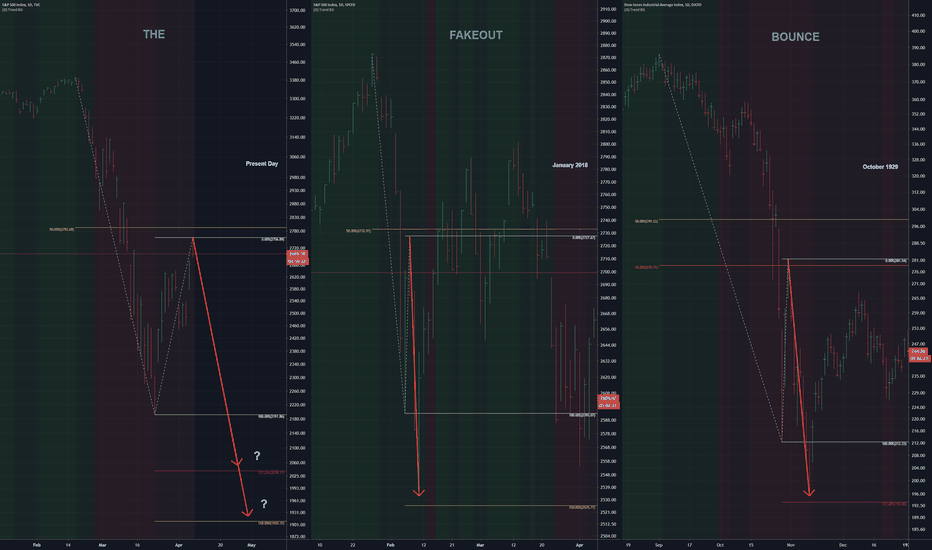
Task: Click the 'S&P 500 Index, 1D, SPCFD' chart title
Action: pos(334,5)
